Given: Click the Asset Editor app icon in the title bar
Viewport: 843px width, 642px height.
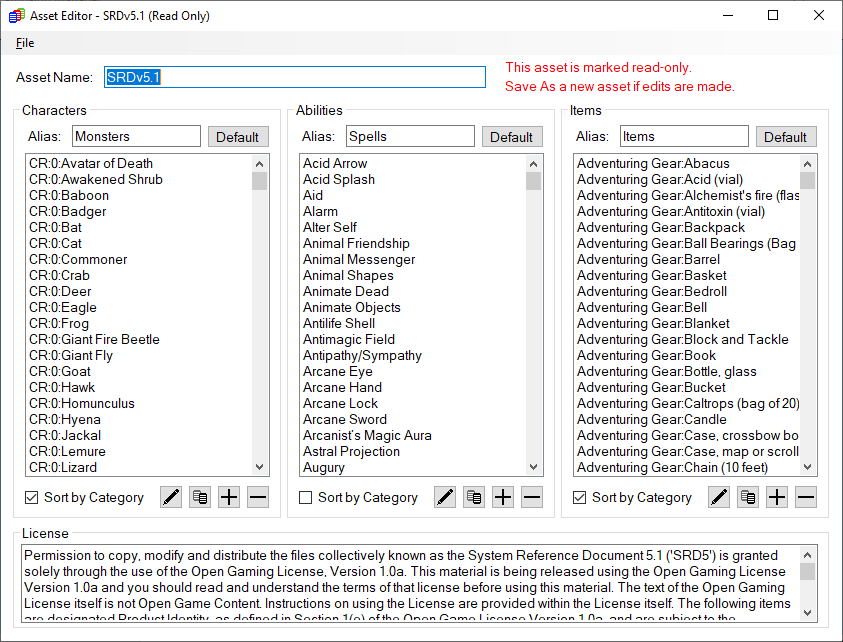Looking at the screenshot, I should pos(17,16).
